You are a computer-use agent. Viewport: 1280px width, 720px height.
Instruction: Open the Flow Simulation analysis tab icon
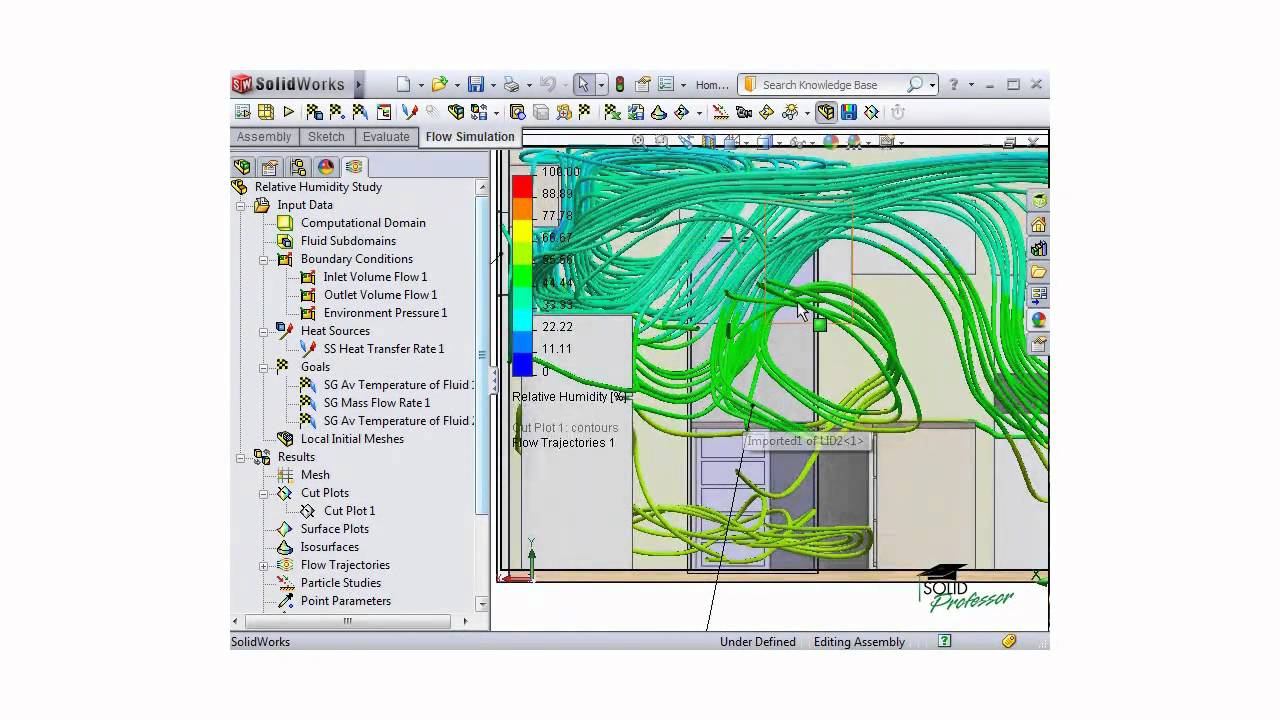(353, 167)
